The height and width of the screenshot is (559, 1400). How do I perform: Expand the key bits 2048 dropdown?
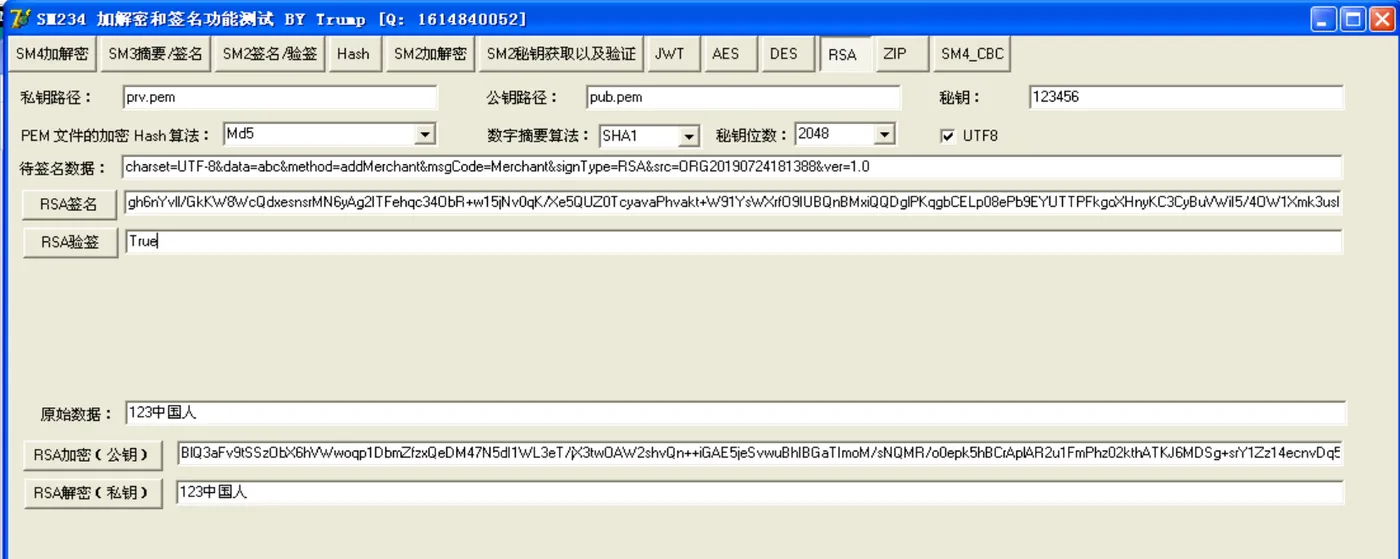[x=884, y=134]
